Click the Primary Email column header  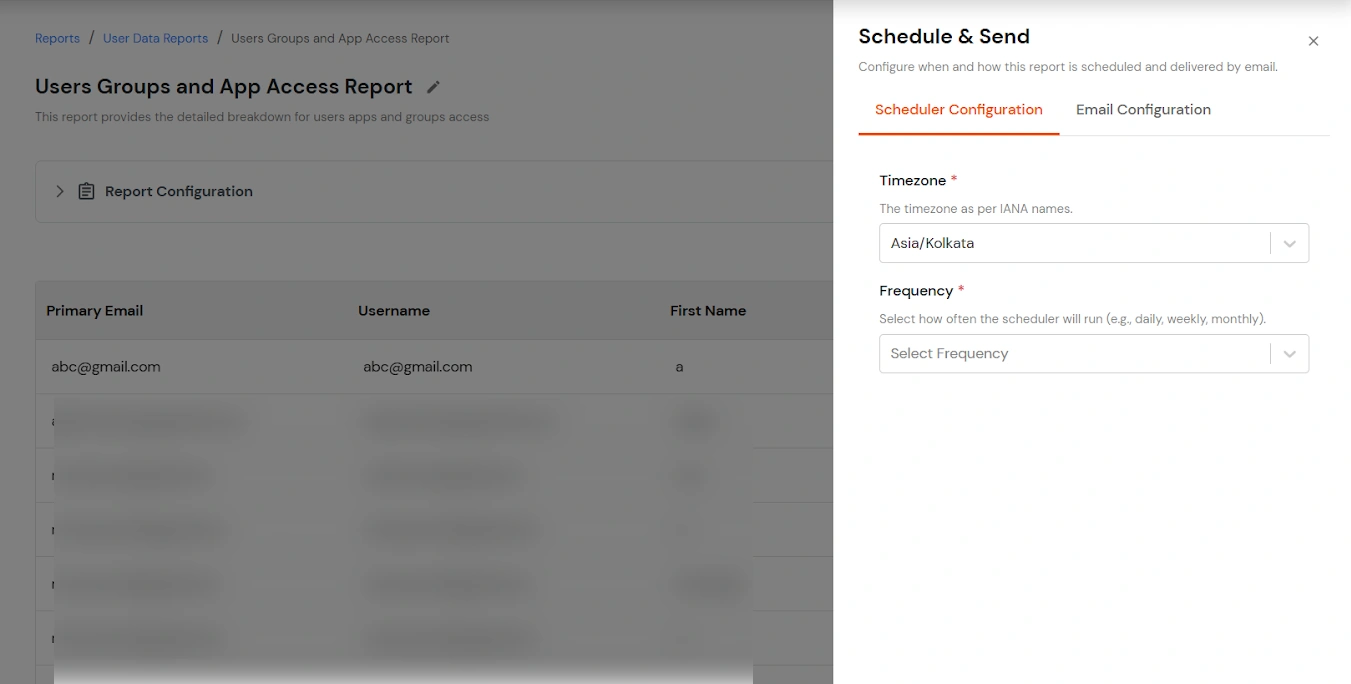click(94, 311)
